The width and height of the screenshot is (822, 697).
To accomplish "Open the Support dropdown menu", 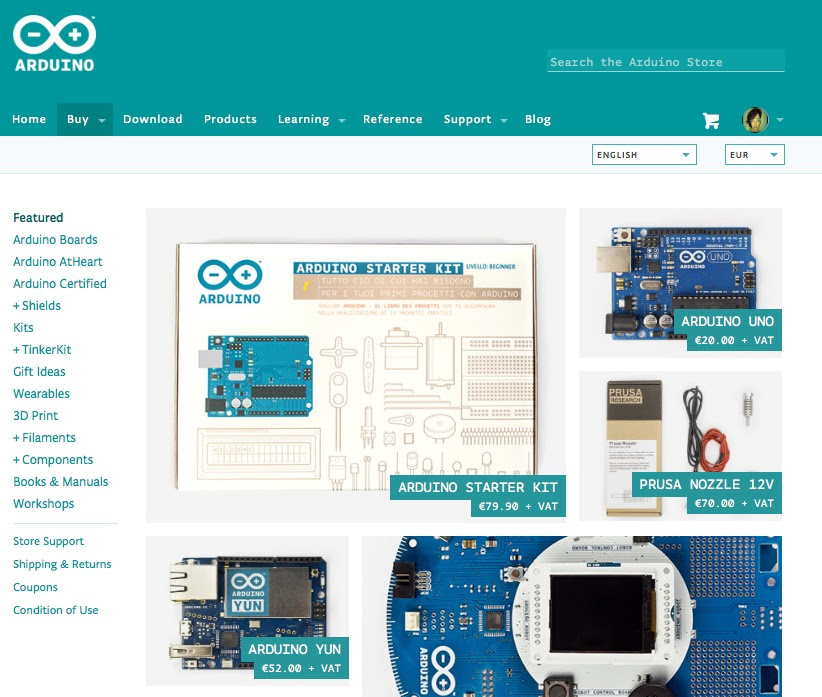I will (466, 118).
